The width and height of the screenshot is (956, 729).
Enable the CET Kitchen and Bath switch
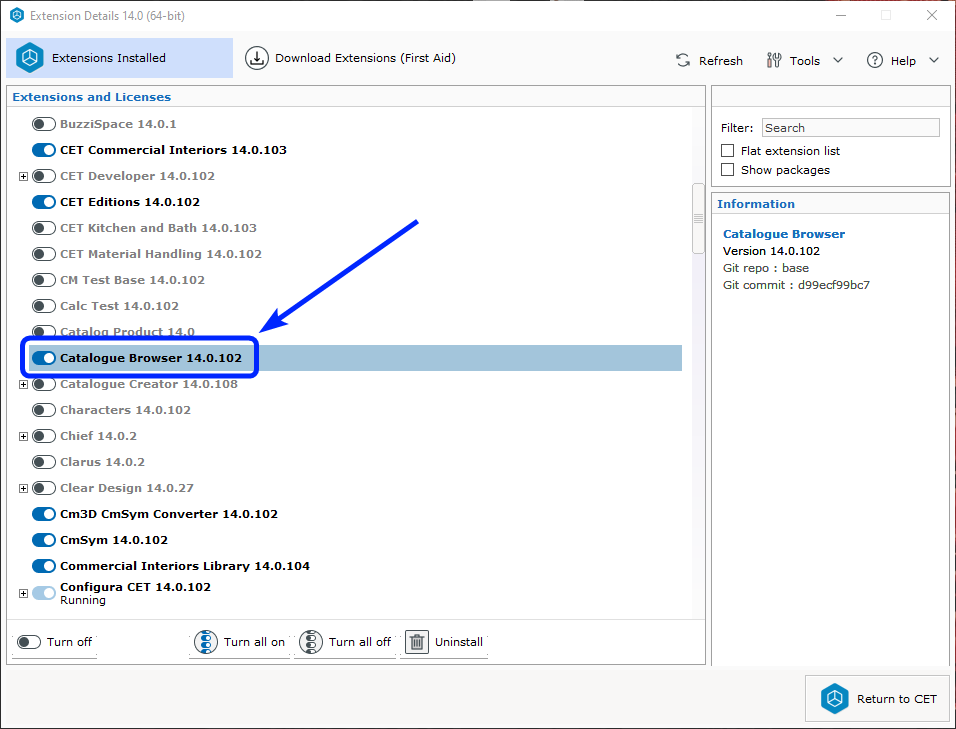click(44, 228)
